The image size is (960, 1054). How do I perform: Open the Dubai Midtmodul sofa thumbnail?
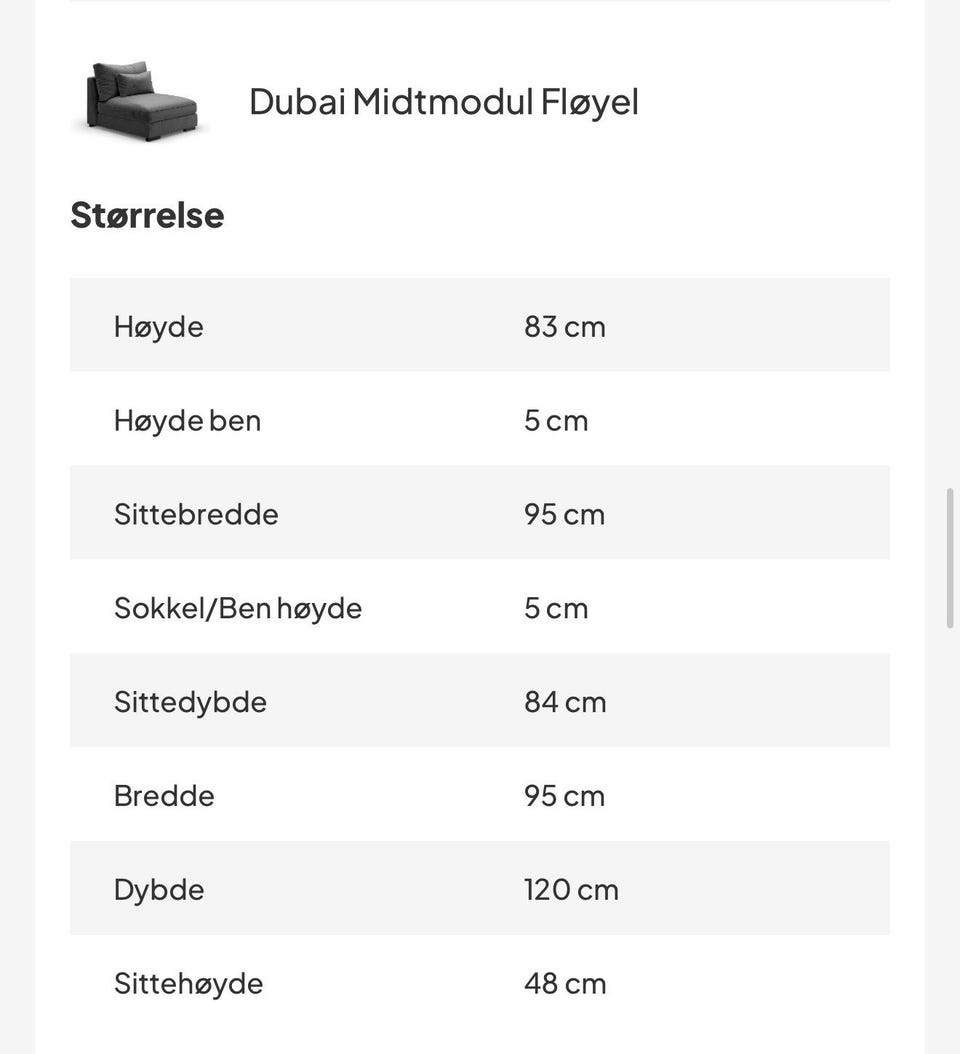point(141,101)
